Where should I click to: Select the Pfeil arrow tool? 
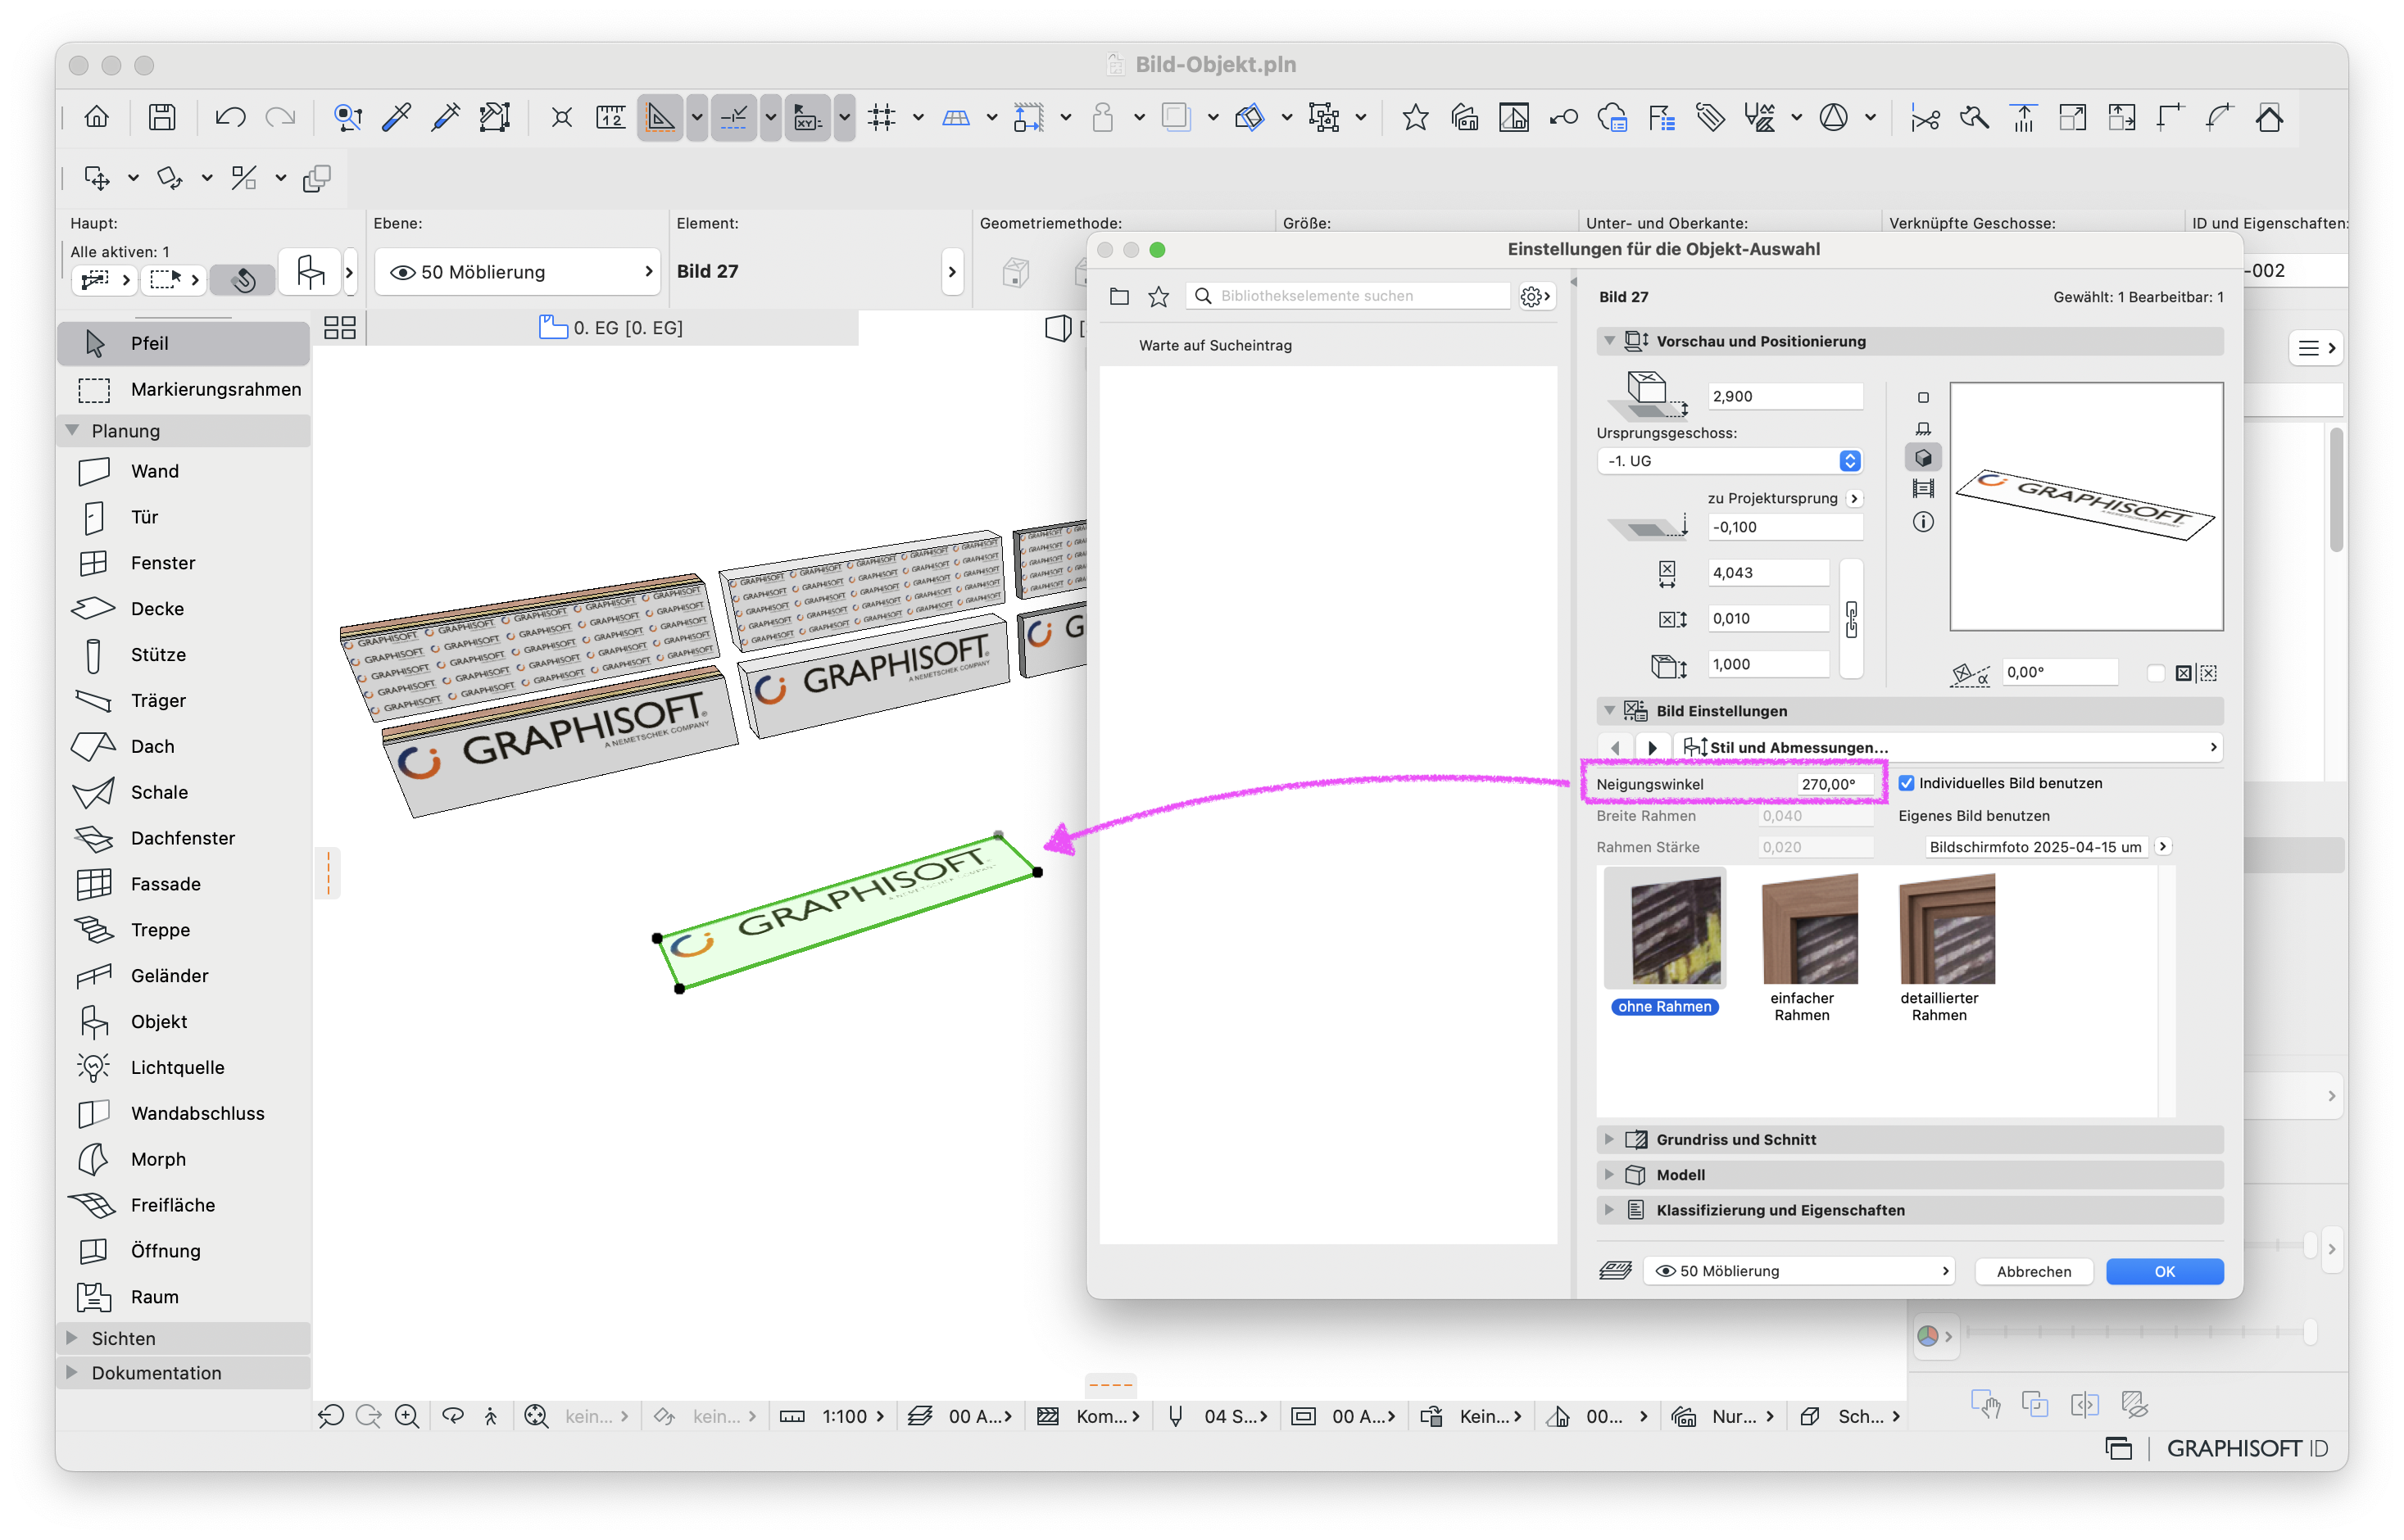pyautogui.click(x=184, y=344)
